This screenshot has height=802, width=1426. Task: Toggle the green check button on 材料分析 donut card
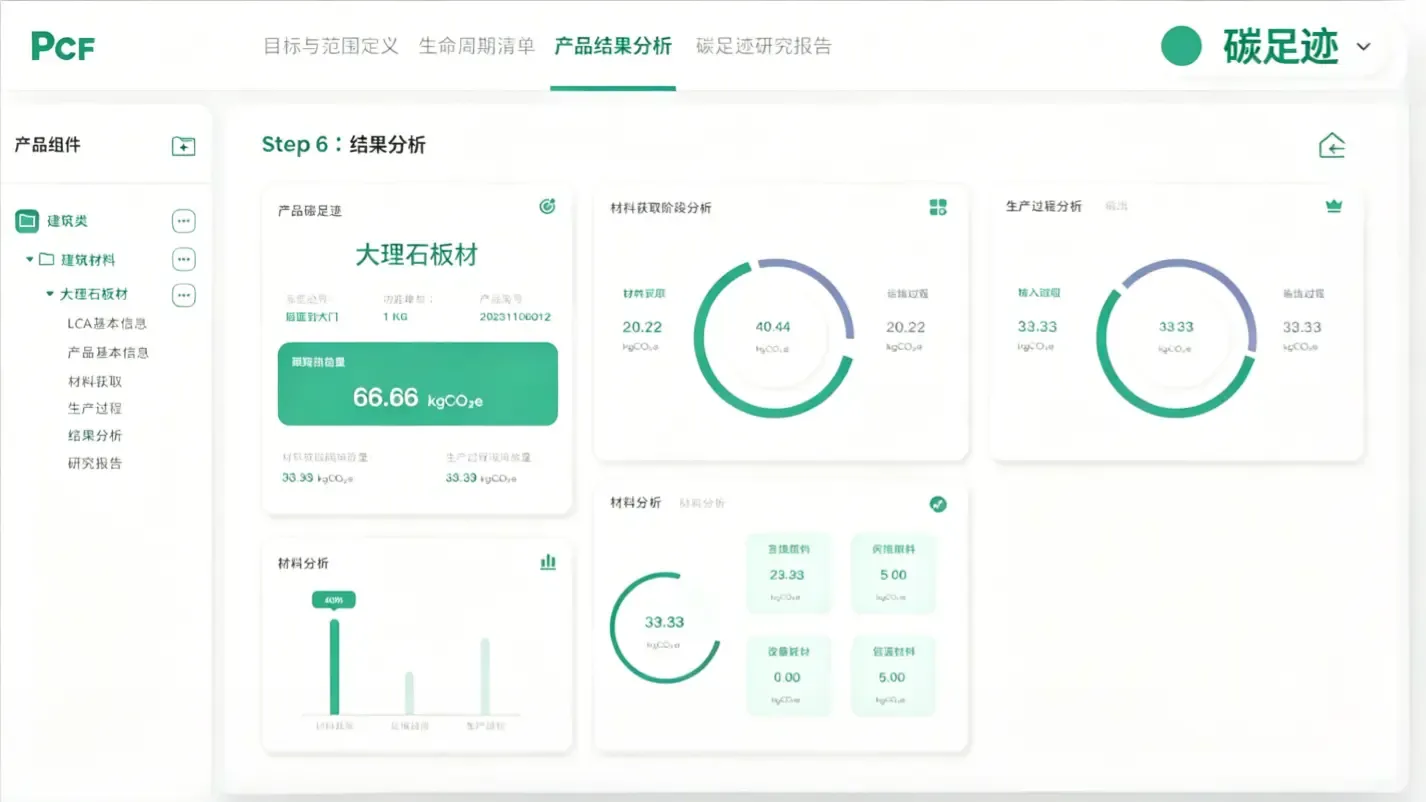click(x=938, y=505)
